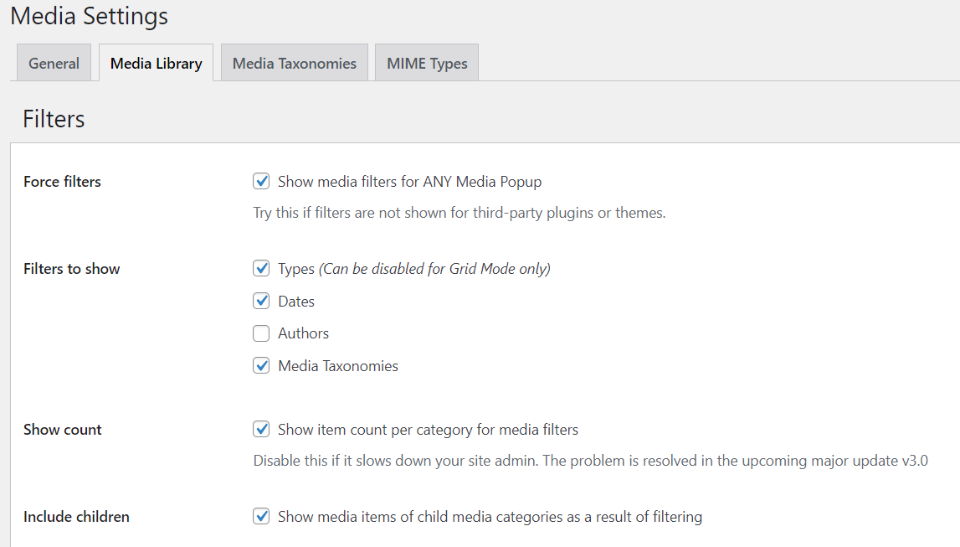Image resolution: width=960 pixels, height=547 pixels.
Task: Go to the MIME Types tab
Action: 427,63
